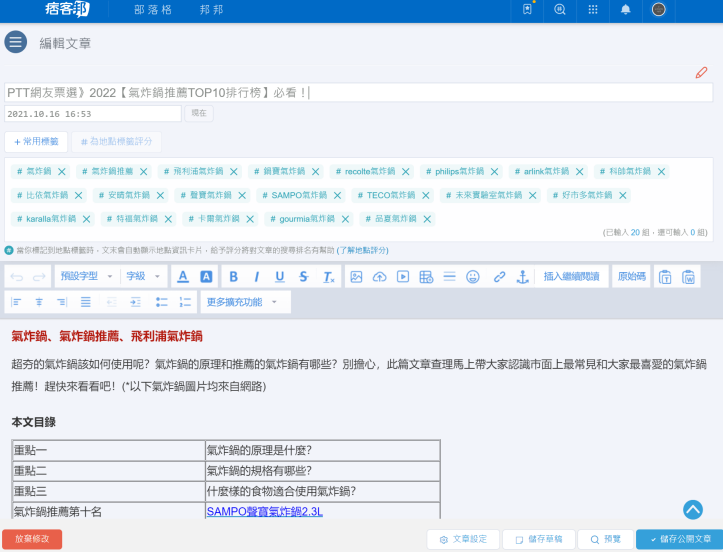Open 了解地點評分 link
This screenshot has width=723, height=552.
362,250
